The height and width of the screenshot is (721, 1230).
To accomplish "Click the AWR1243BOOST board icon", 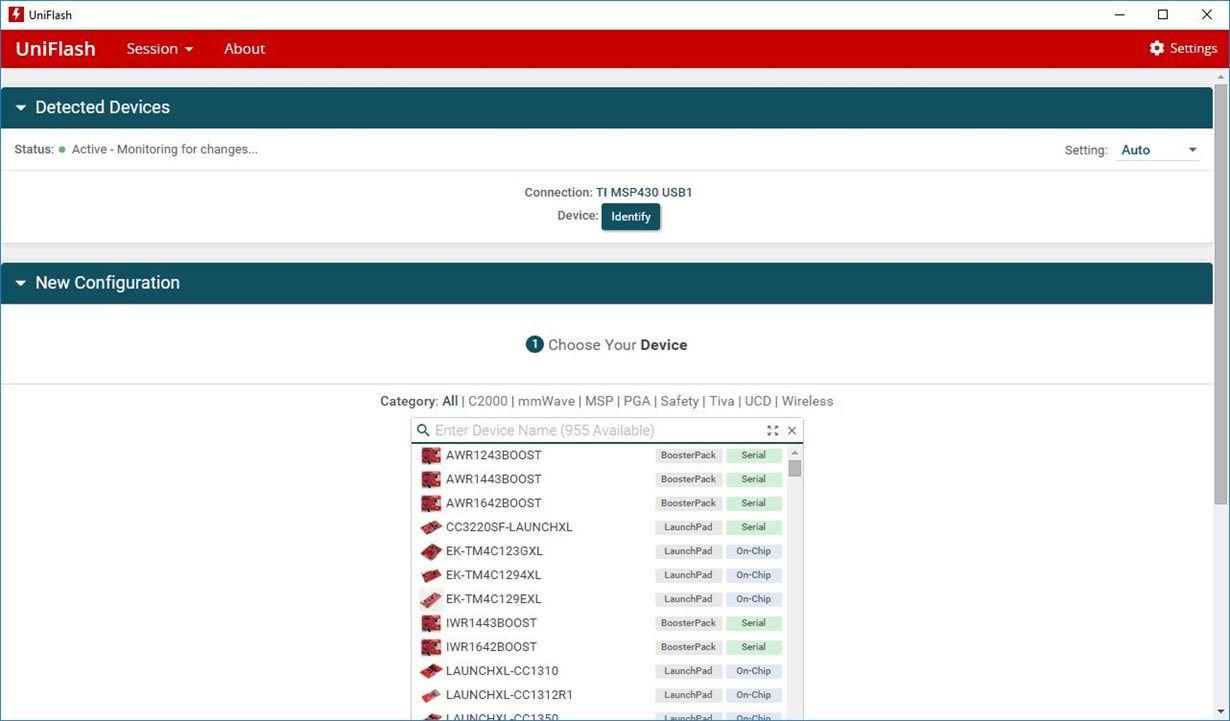I will (431, 455).
